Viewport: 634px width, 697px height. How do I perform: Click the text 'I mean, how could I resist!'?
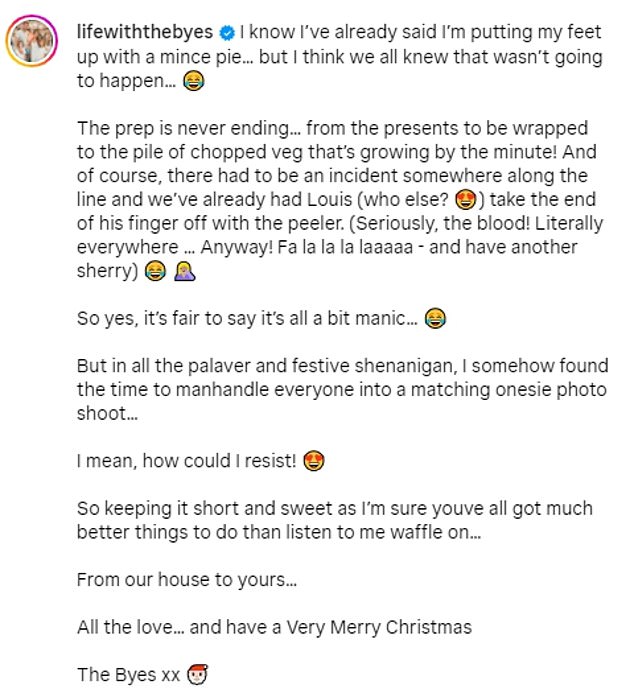187,461
